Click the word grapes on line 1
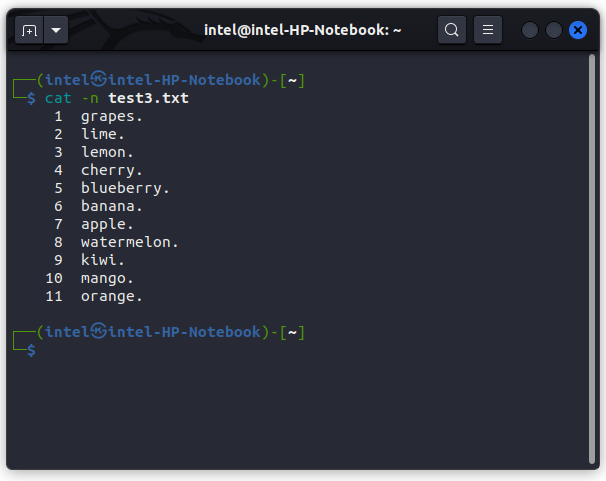The image size is (606, 481). point(107,116)
